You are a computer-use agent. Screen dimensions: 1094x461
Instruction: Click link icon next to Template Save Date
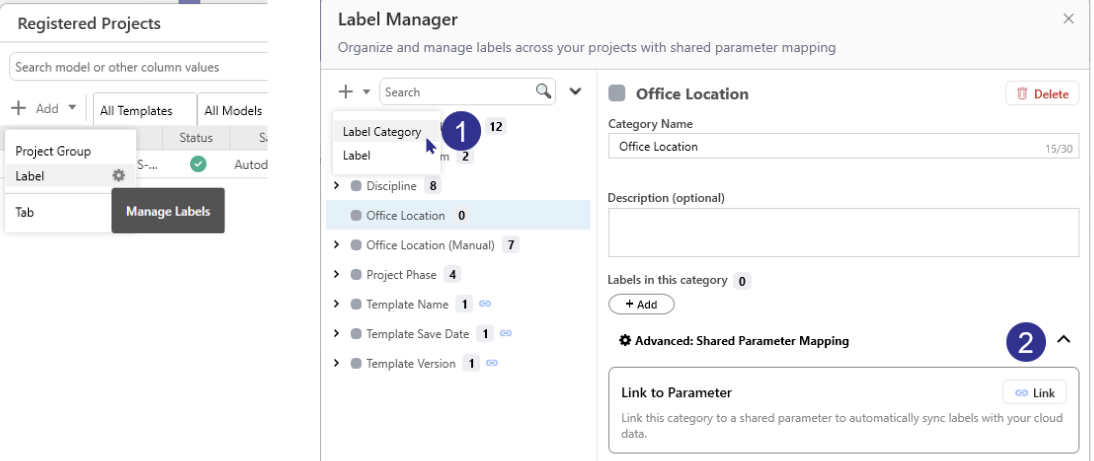507,333
